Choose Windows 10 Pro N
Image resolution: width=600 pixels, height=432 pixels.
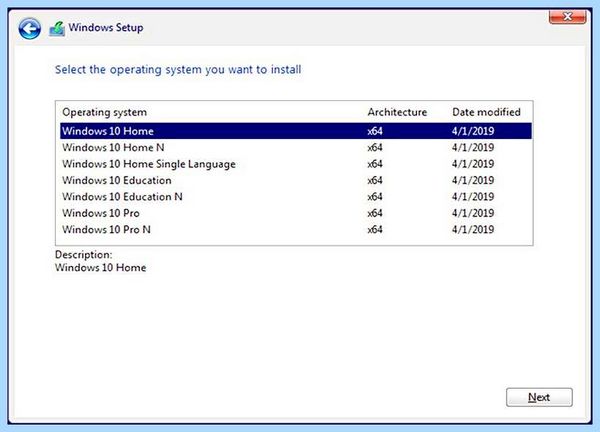click(x=296, y=230)
